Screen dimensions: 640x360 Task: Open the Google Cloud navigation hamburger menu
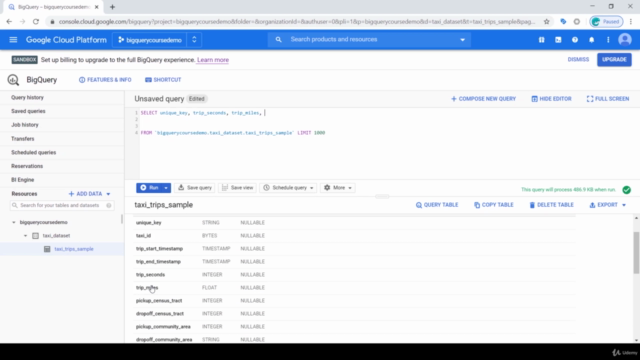pos(13,40)
